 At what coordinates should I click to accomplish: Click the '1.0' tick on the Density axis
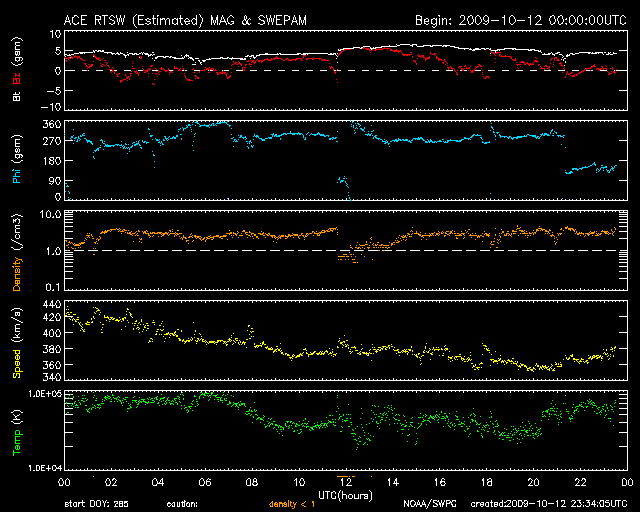[x=53, y=252]
